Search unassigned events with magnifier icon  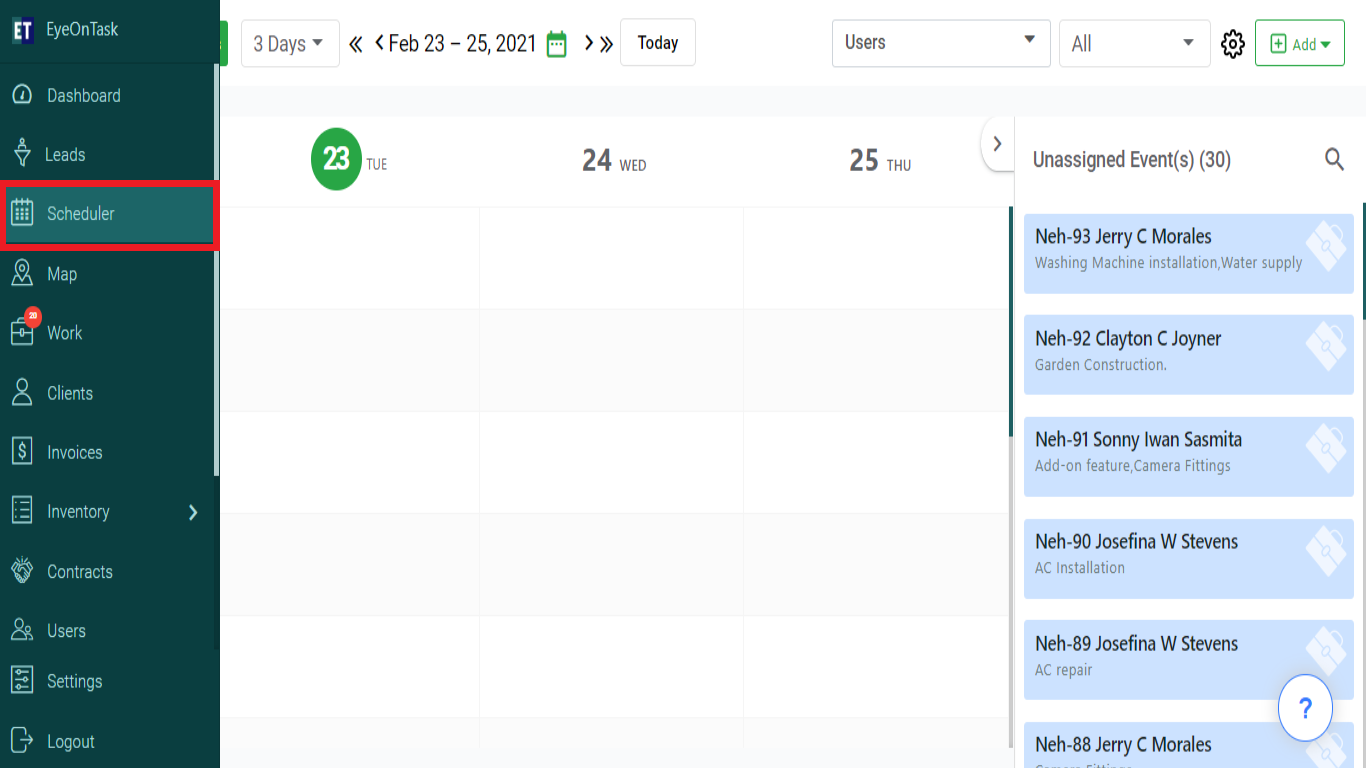(1334, 159)
